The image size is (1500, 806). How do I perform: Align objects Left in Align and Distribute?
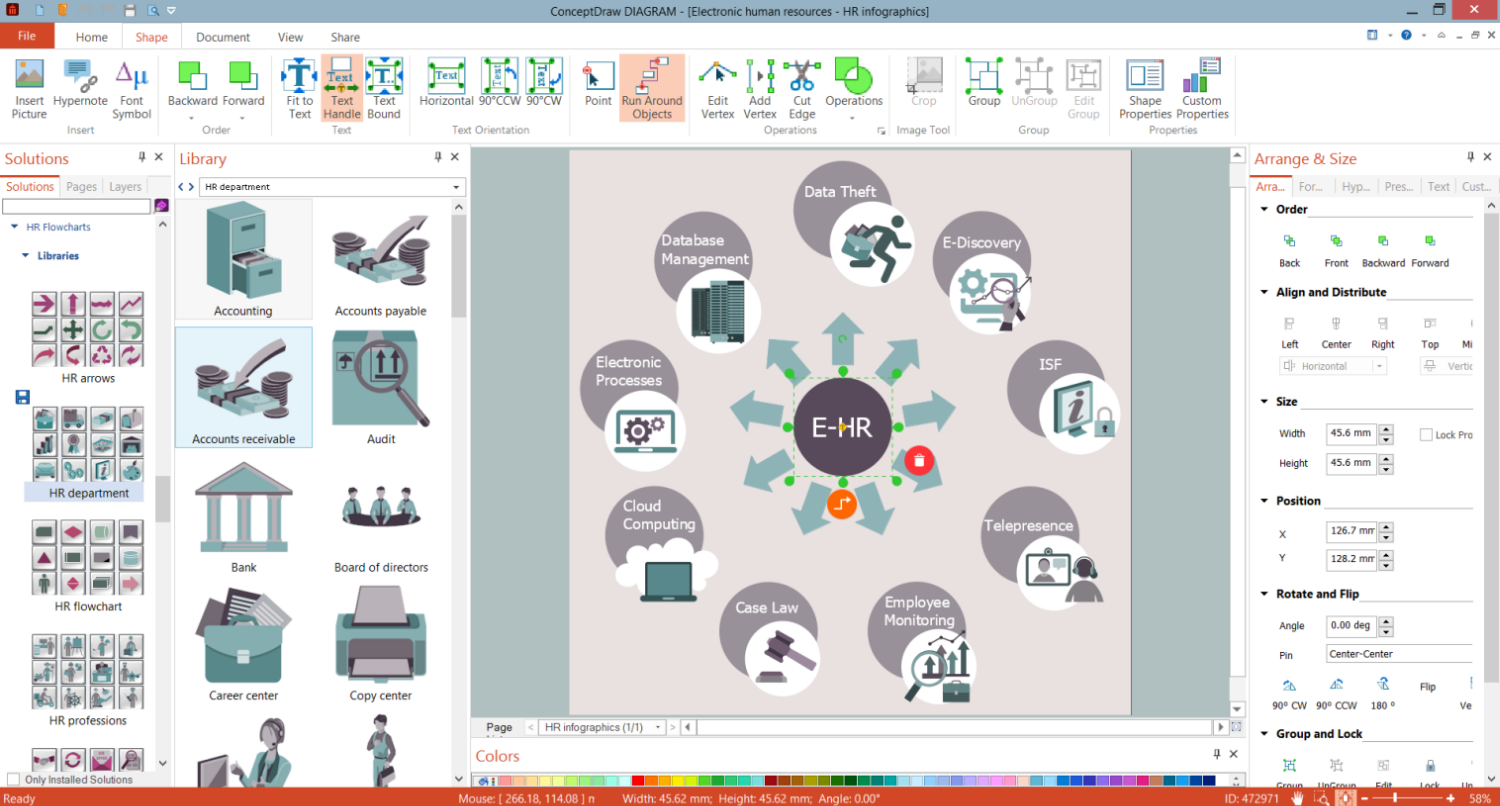[1290, 332]
